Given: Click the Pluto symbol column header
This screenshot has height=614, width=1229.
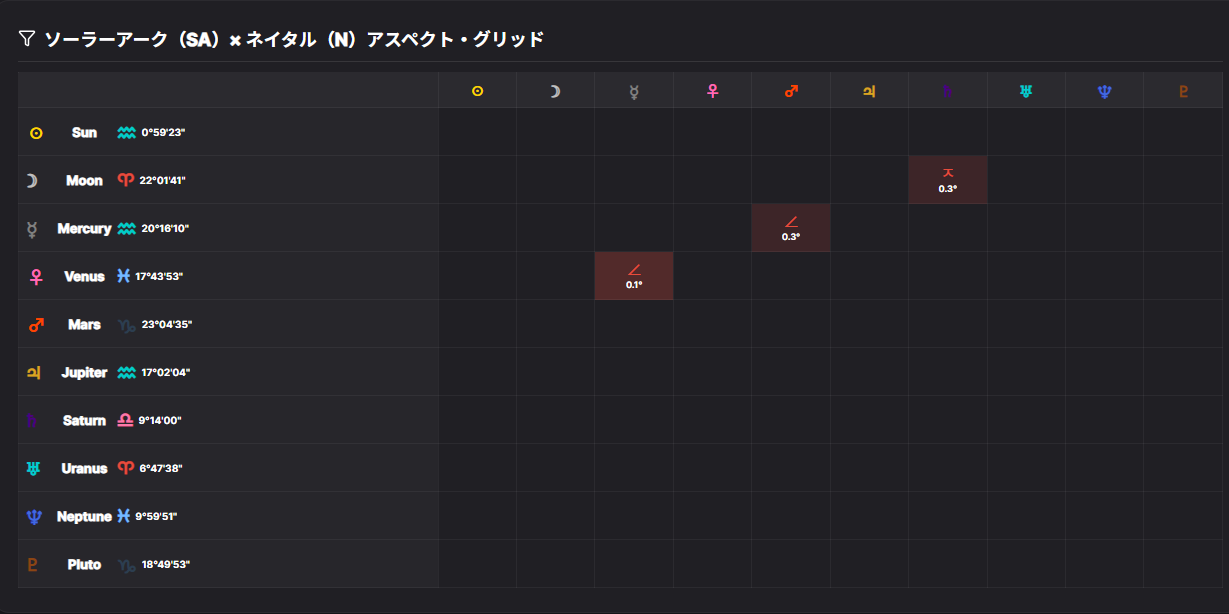Looking at the screenshot, I should 1183,91.
